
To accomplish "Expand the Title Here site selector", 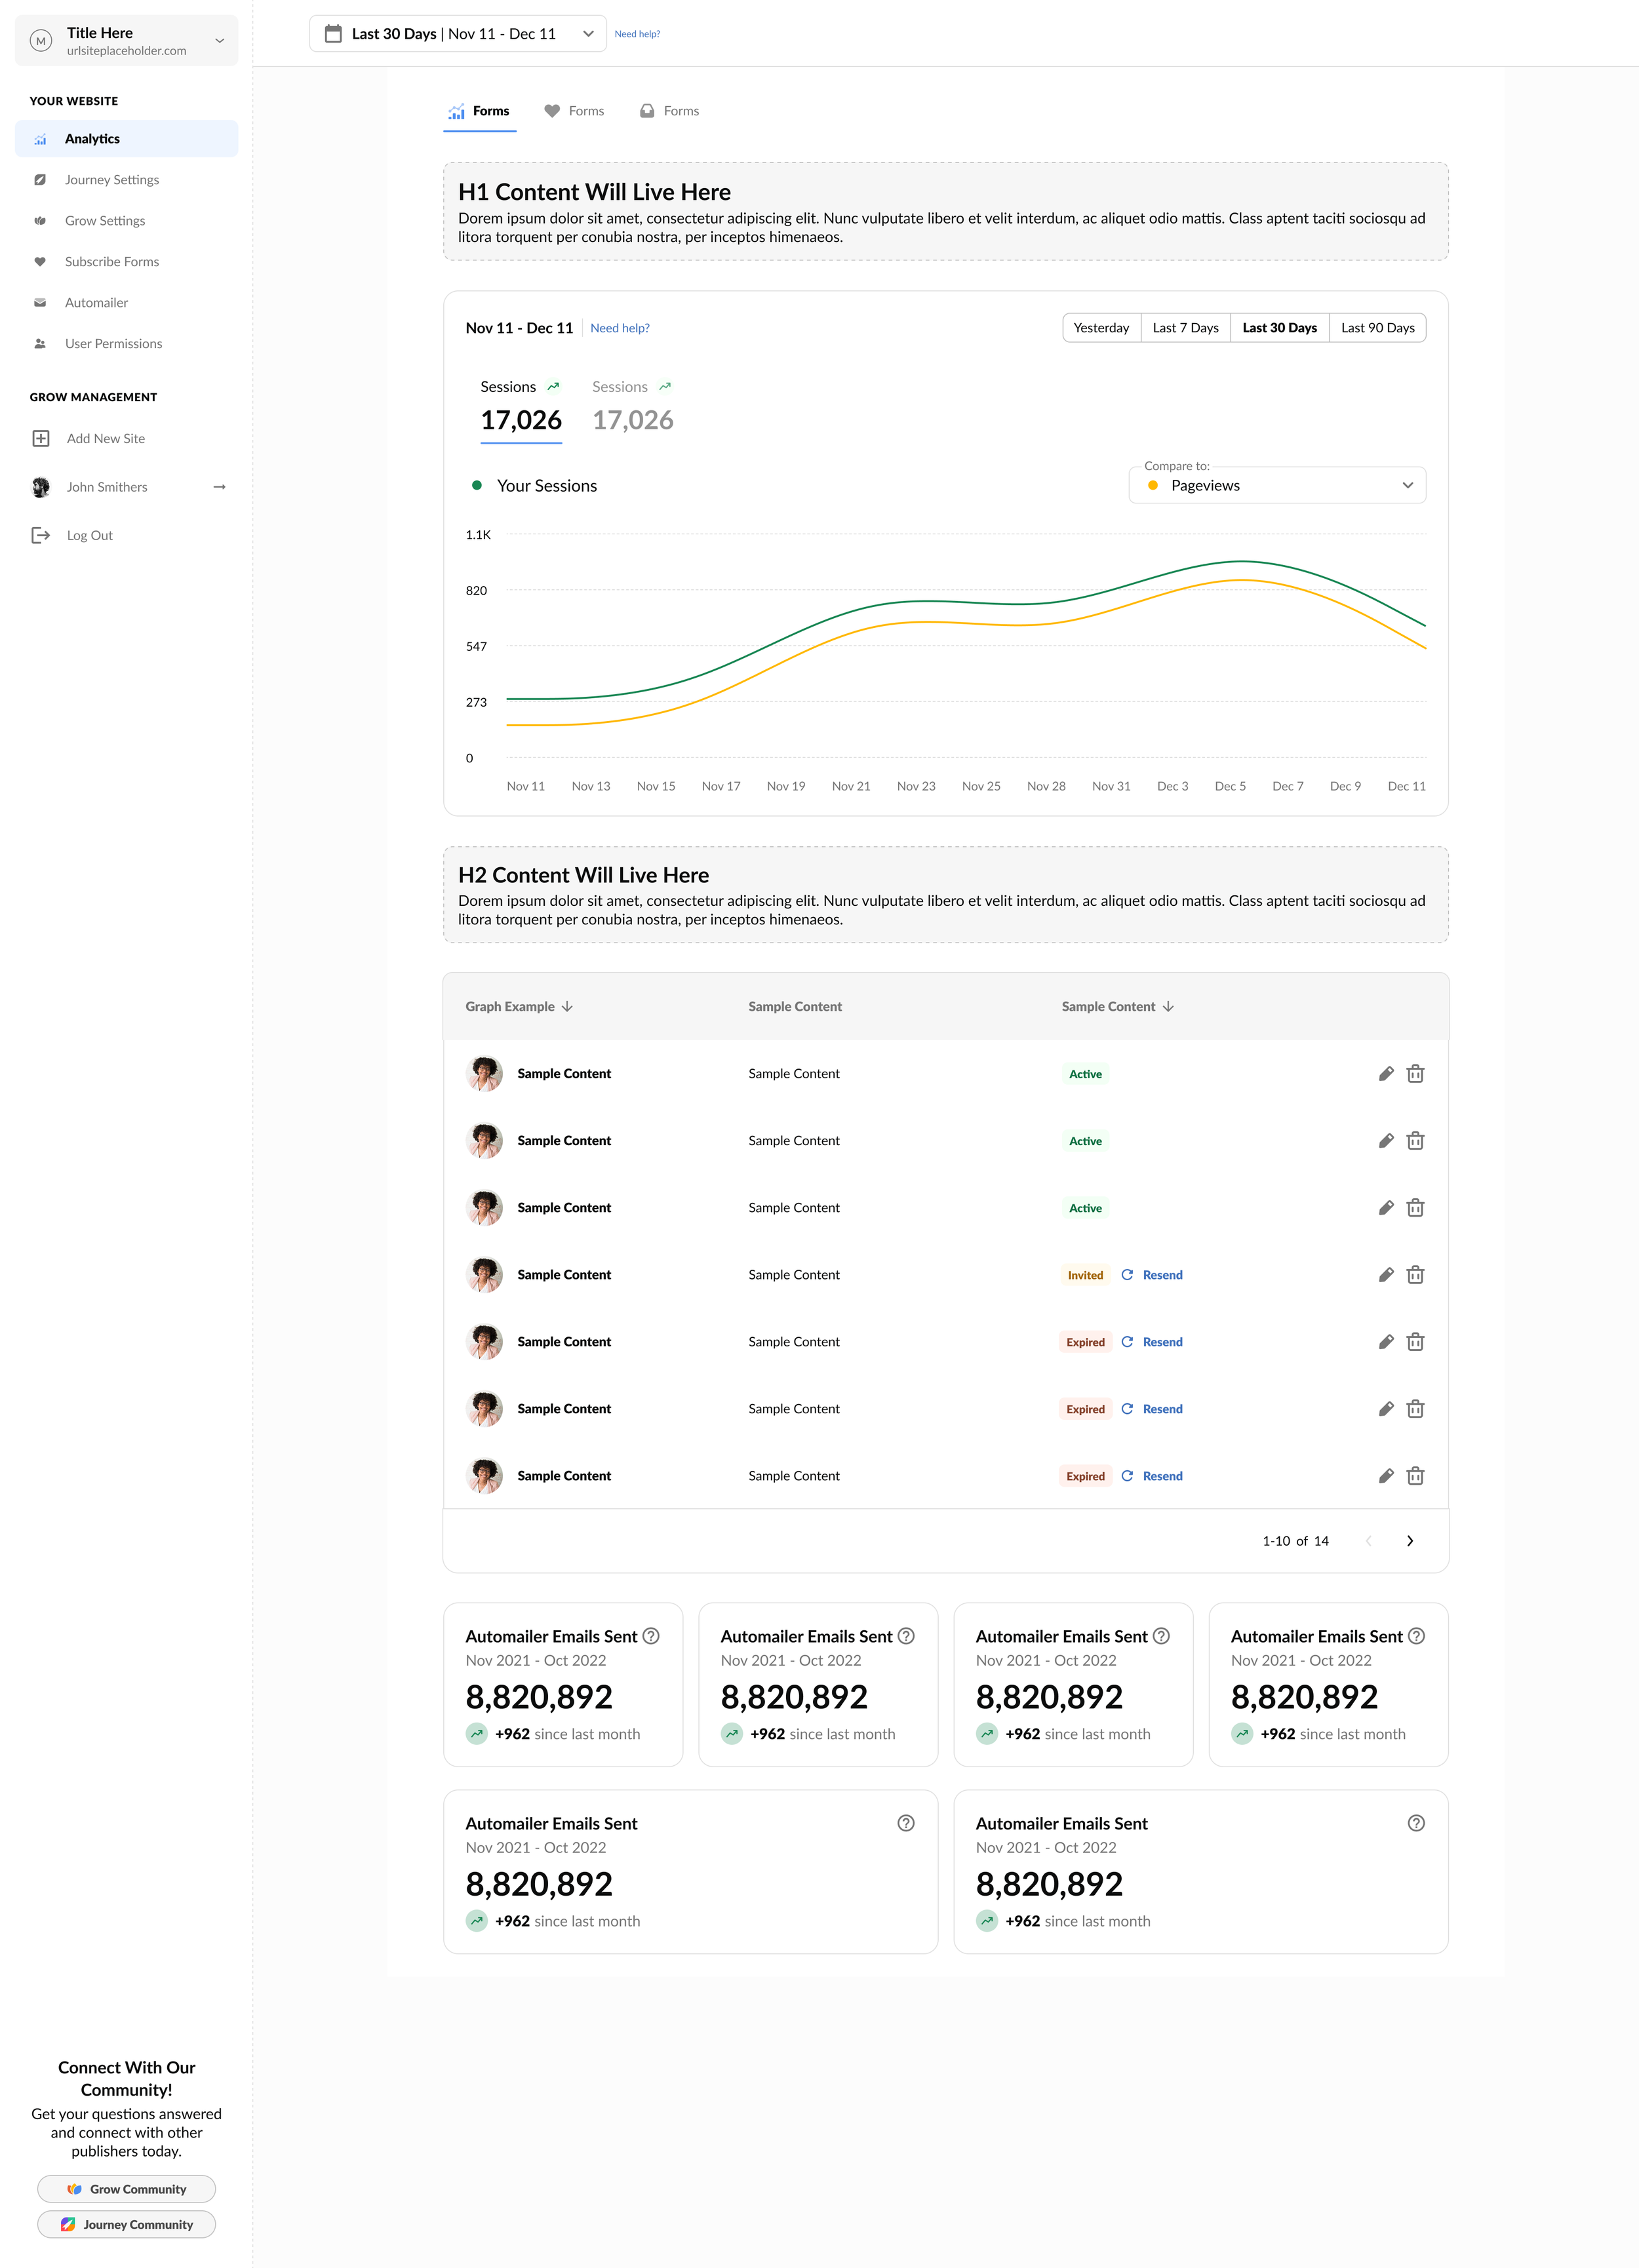I will [x=127, y=41].
